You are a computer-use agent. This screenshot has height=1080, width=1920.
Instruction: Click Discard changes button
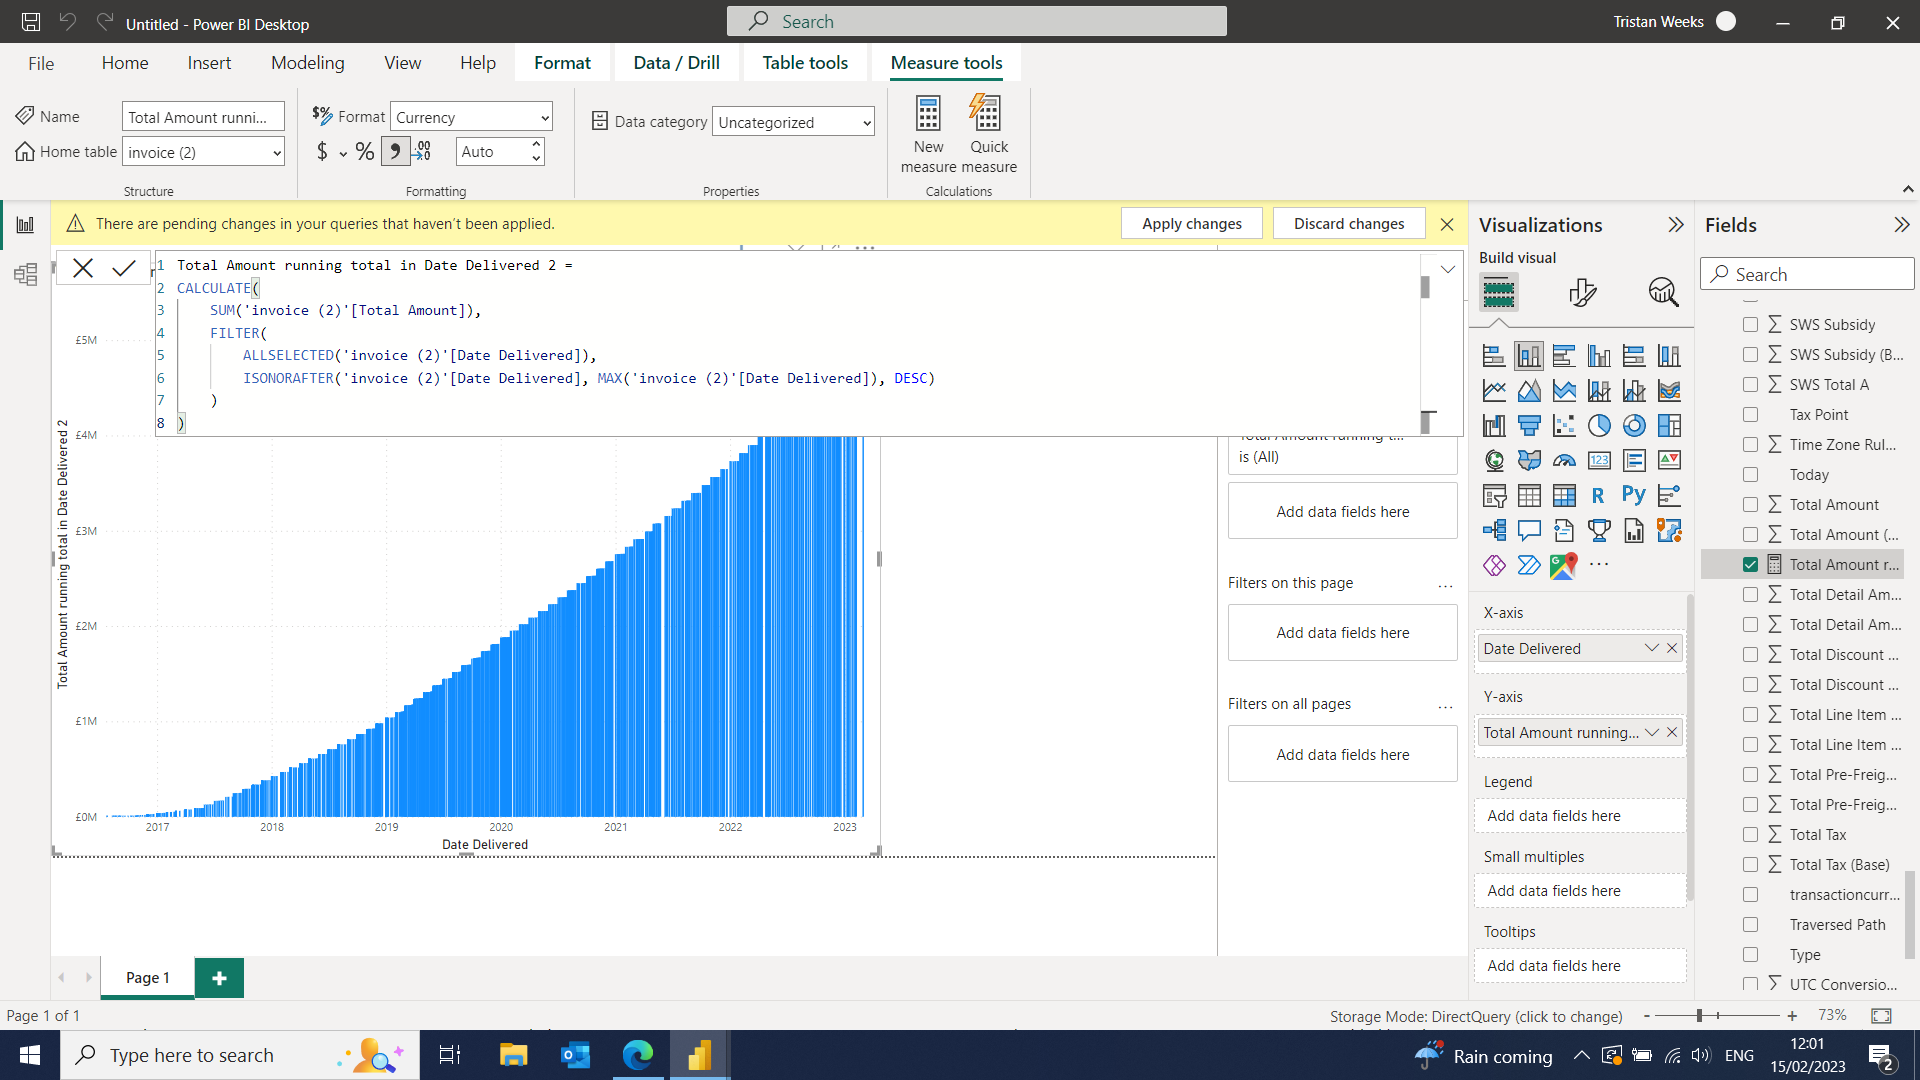coord(1349,224)
